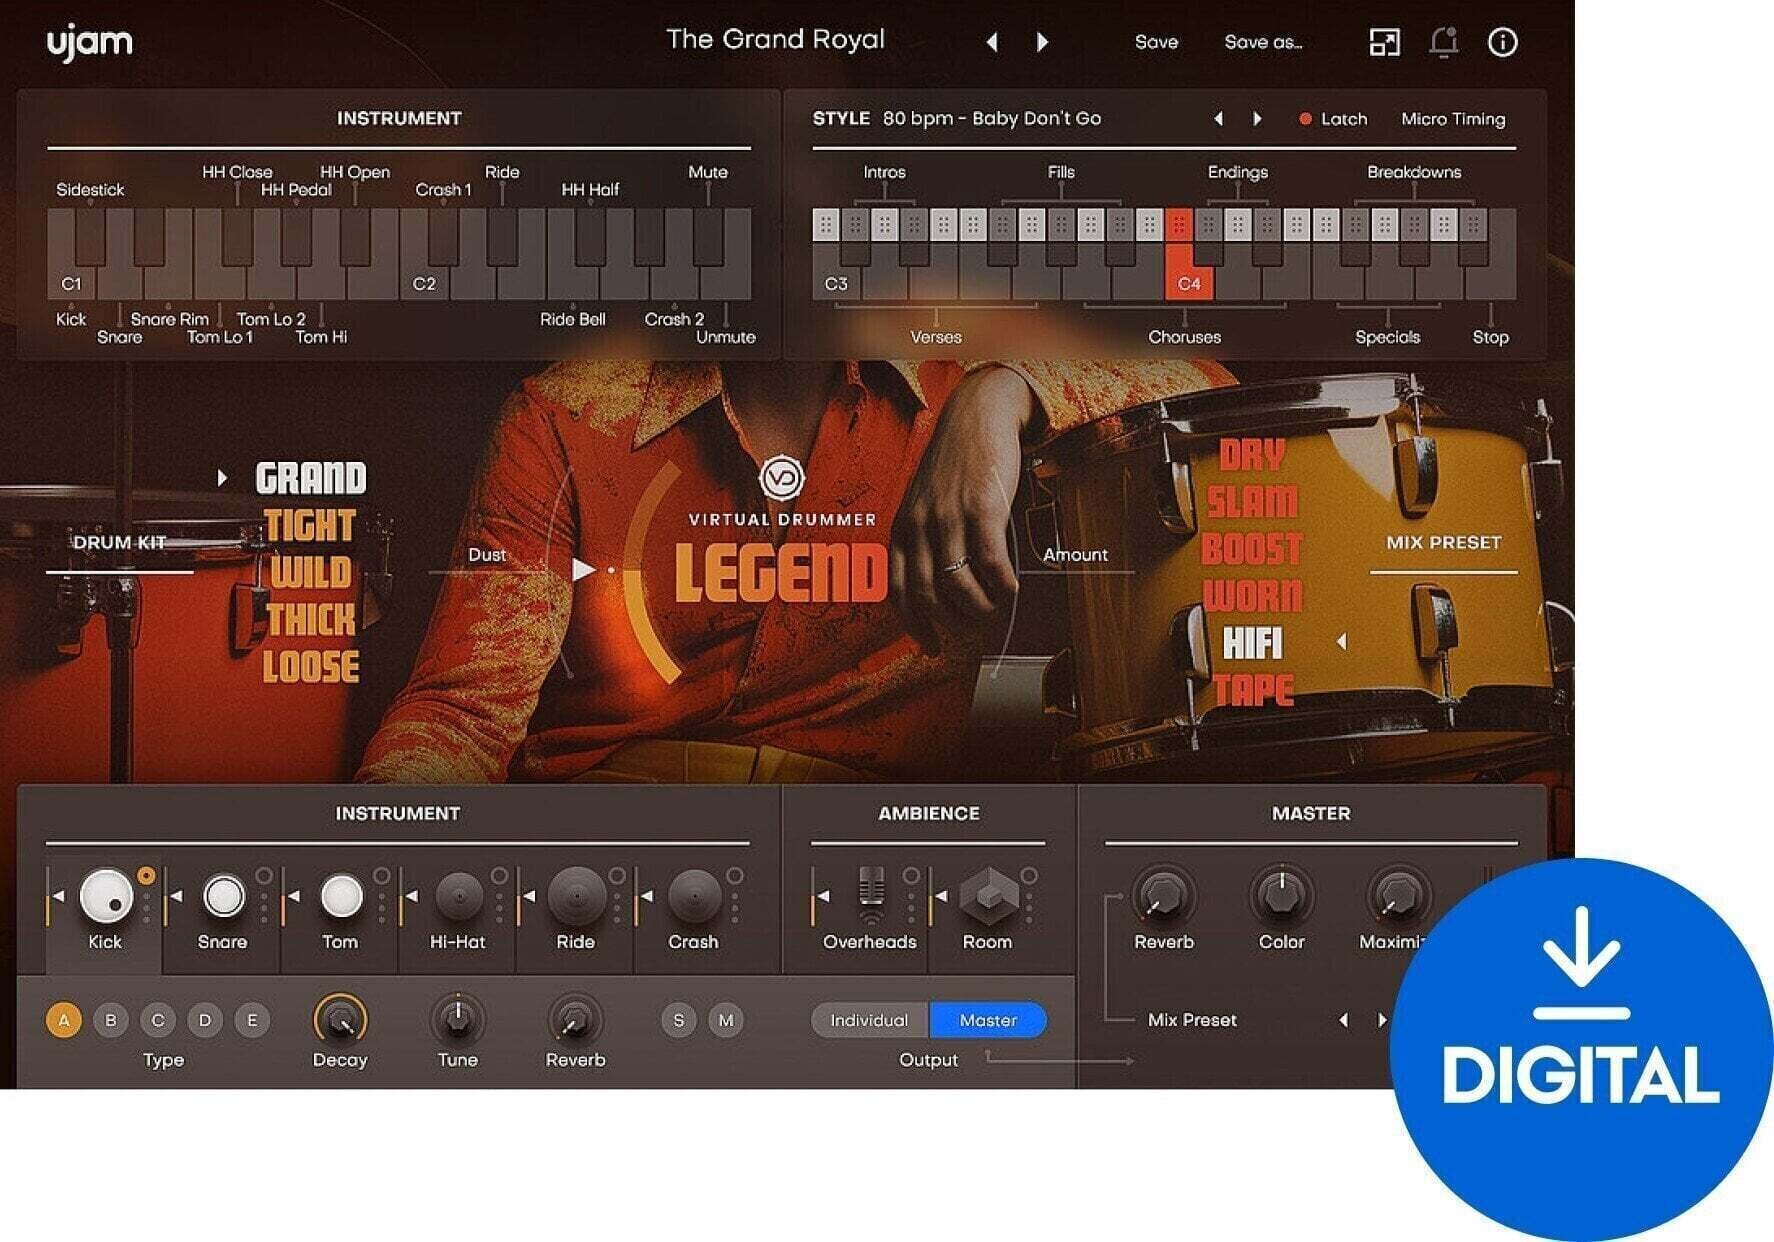Open the info icon in header
Image resolution: width=1774 pixels, height=1242 pixels.
pos(1502,42)
